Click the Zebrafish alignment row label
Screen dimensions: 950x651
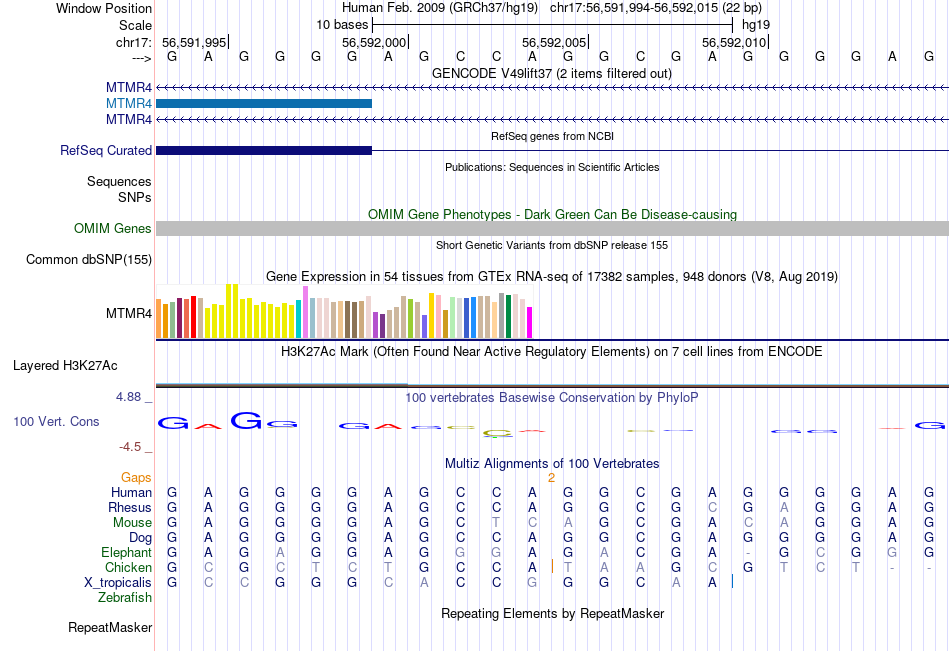[125, 598]
